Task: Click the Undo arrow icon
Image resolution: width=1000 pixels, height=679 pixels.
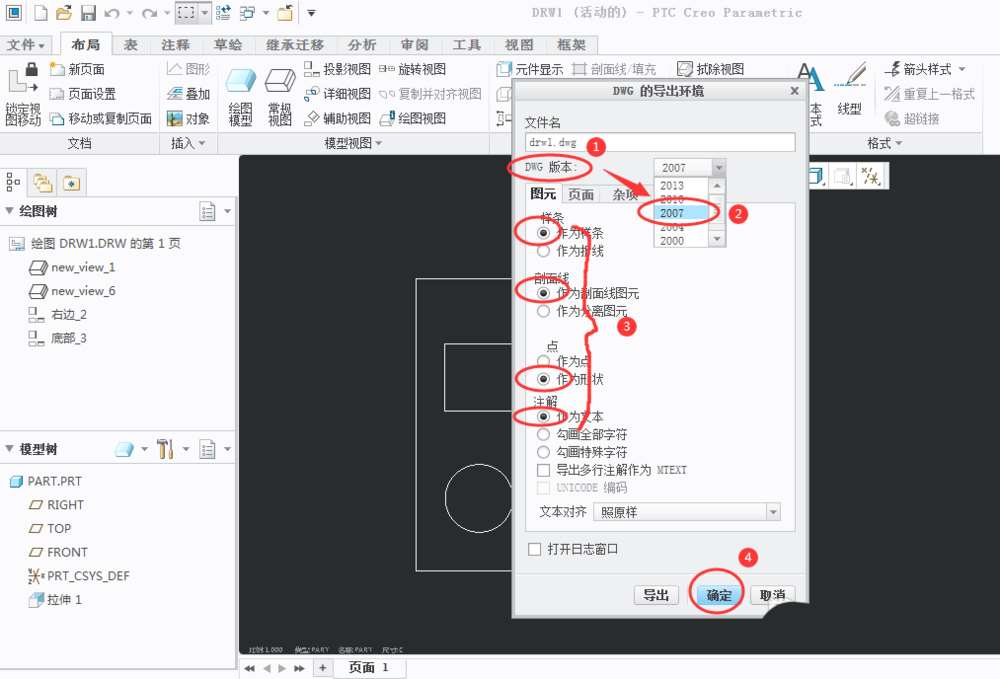Action: click(112, 13)
